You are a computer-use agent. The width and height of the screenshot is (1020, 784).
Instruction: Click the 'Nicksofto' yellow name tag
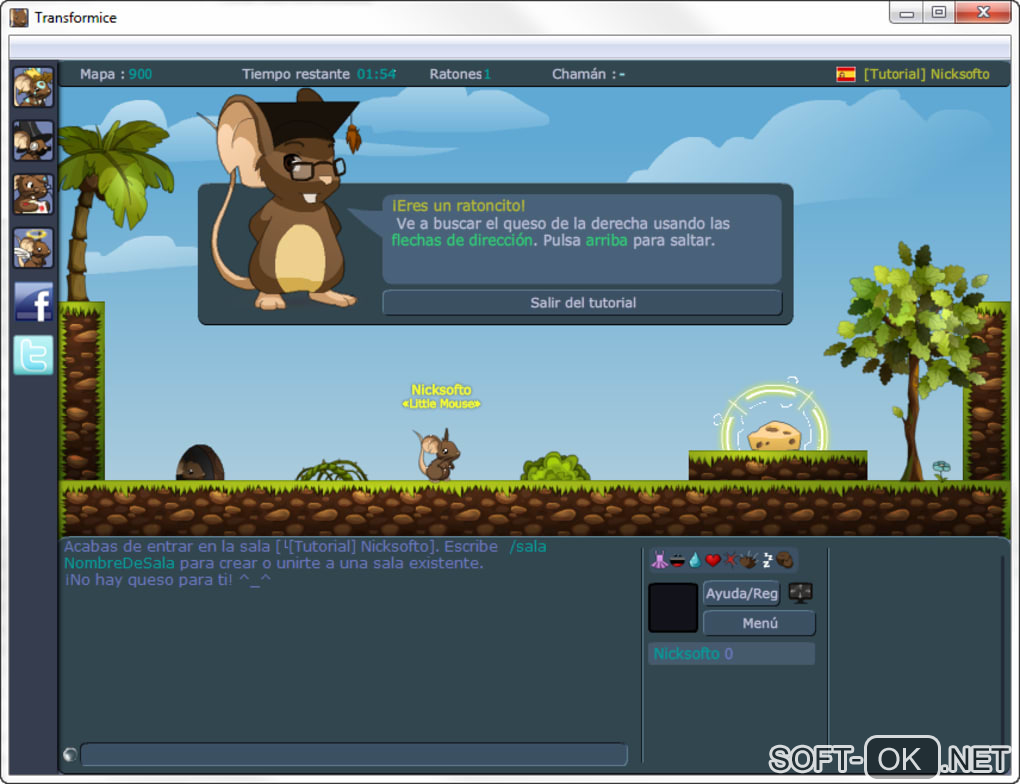click(x=441, y=390)
